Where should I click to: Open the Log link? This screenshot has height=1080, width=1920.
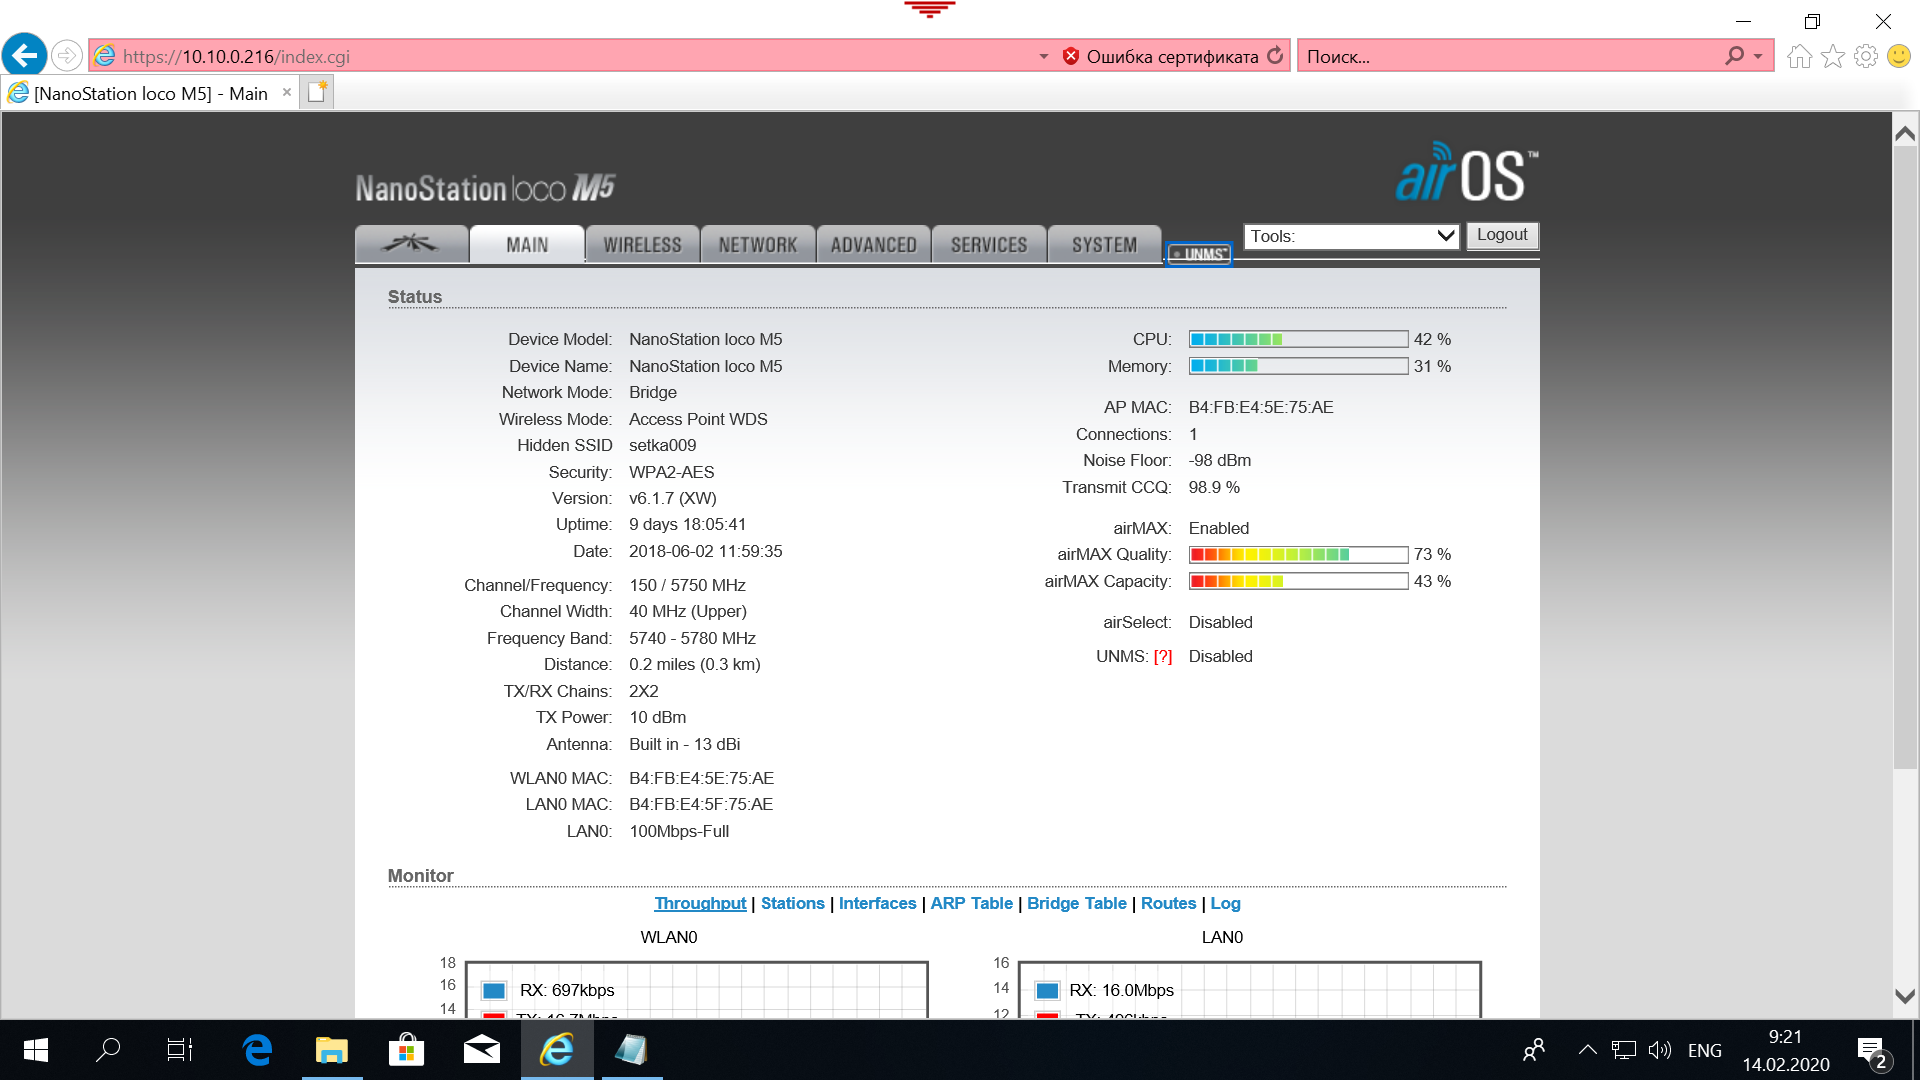pos(1225,903)
